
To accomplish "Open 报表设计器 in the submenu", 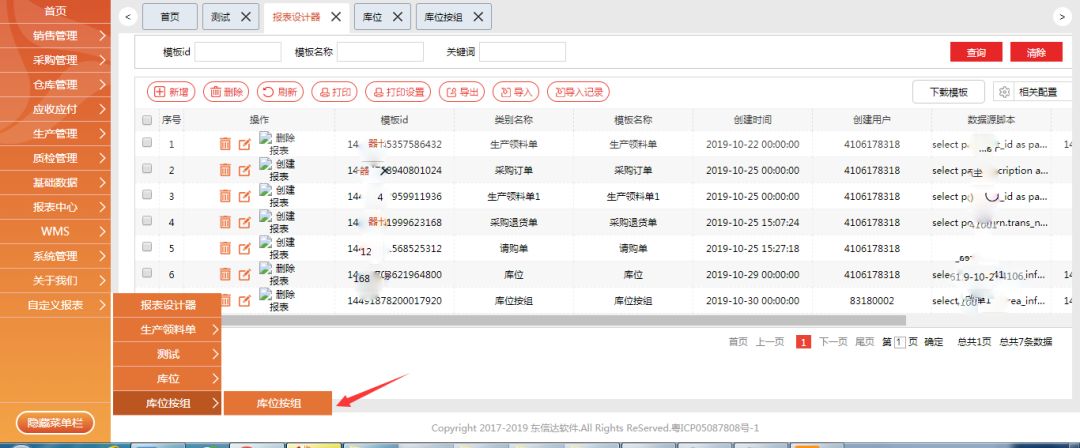I will pyautogui.click(x=167, y=305).
